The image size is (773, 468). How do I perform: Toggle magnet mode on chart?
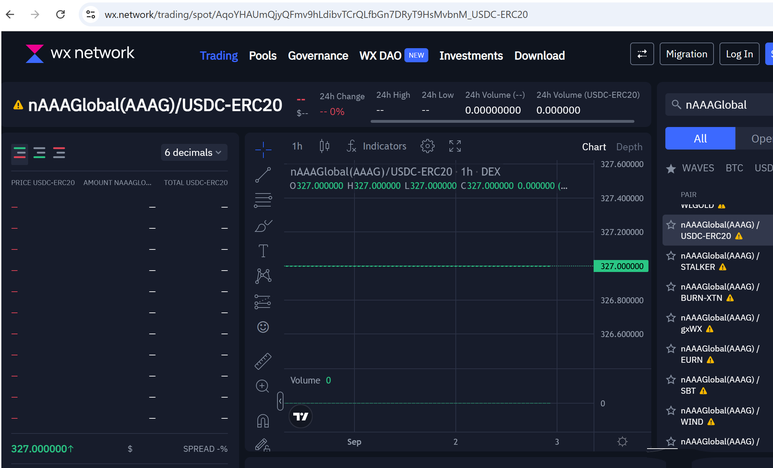click(x=263, y=421)
